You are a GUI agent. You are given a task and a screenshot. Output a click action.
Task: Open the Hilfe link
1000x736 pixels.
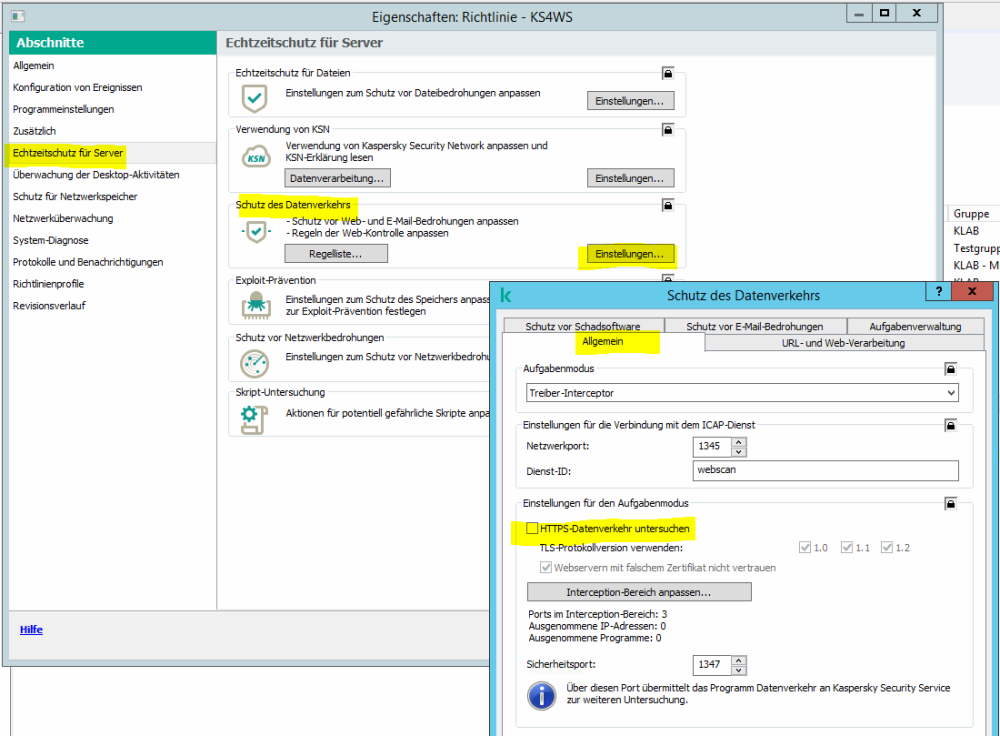(x=31, y=630)
